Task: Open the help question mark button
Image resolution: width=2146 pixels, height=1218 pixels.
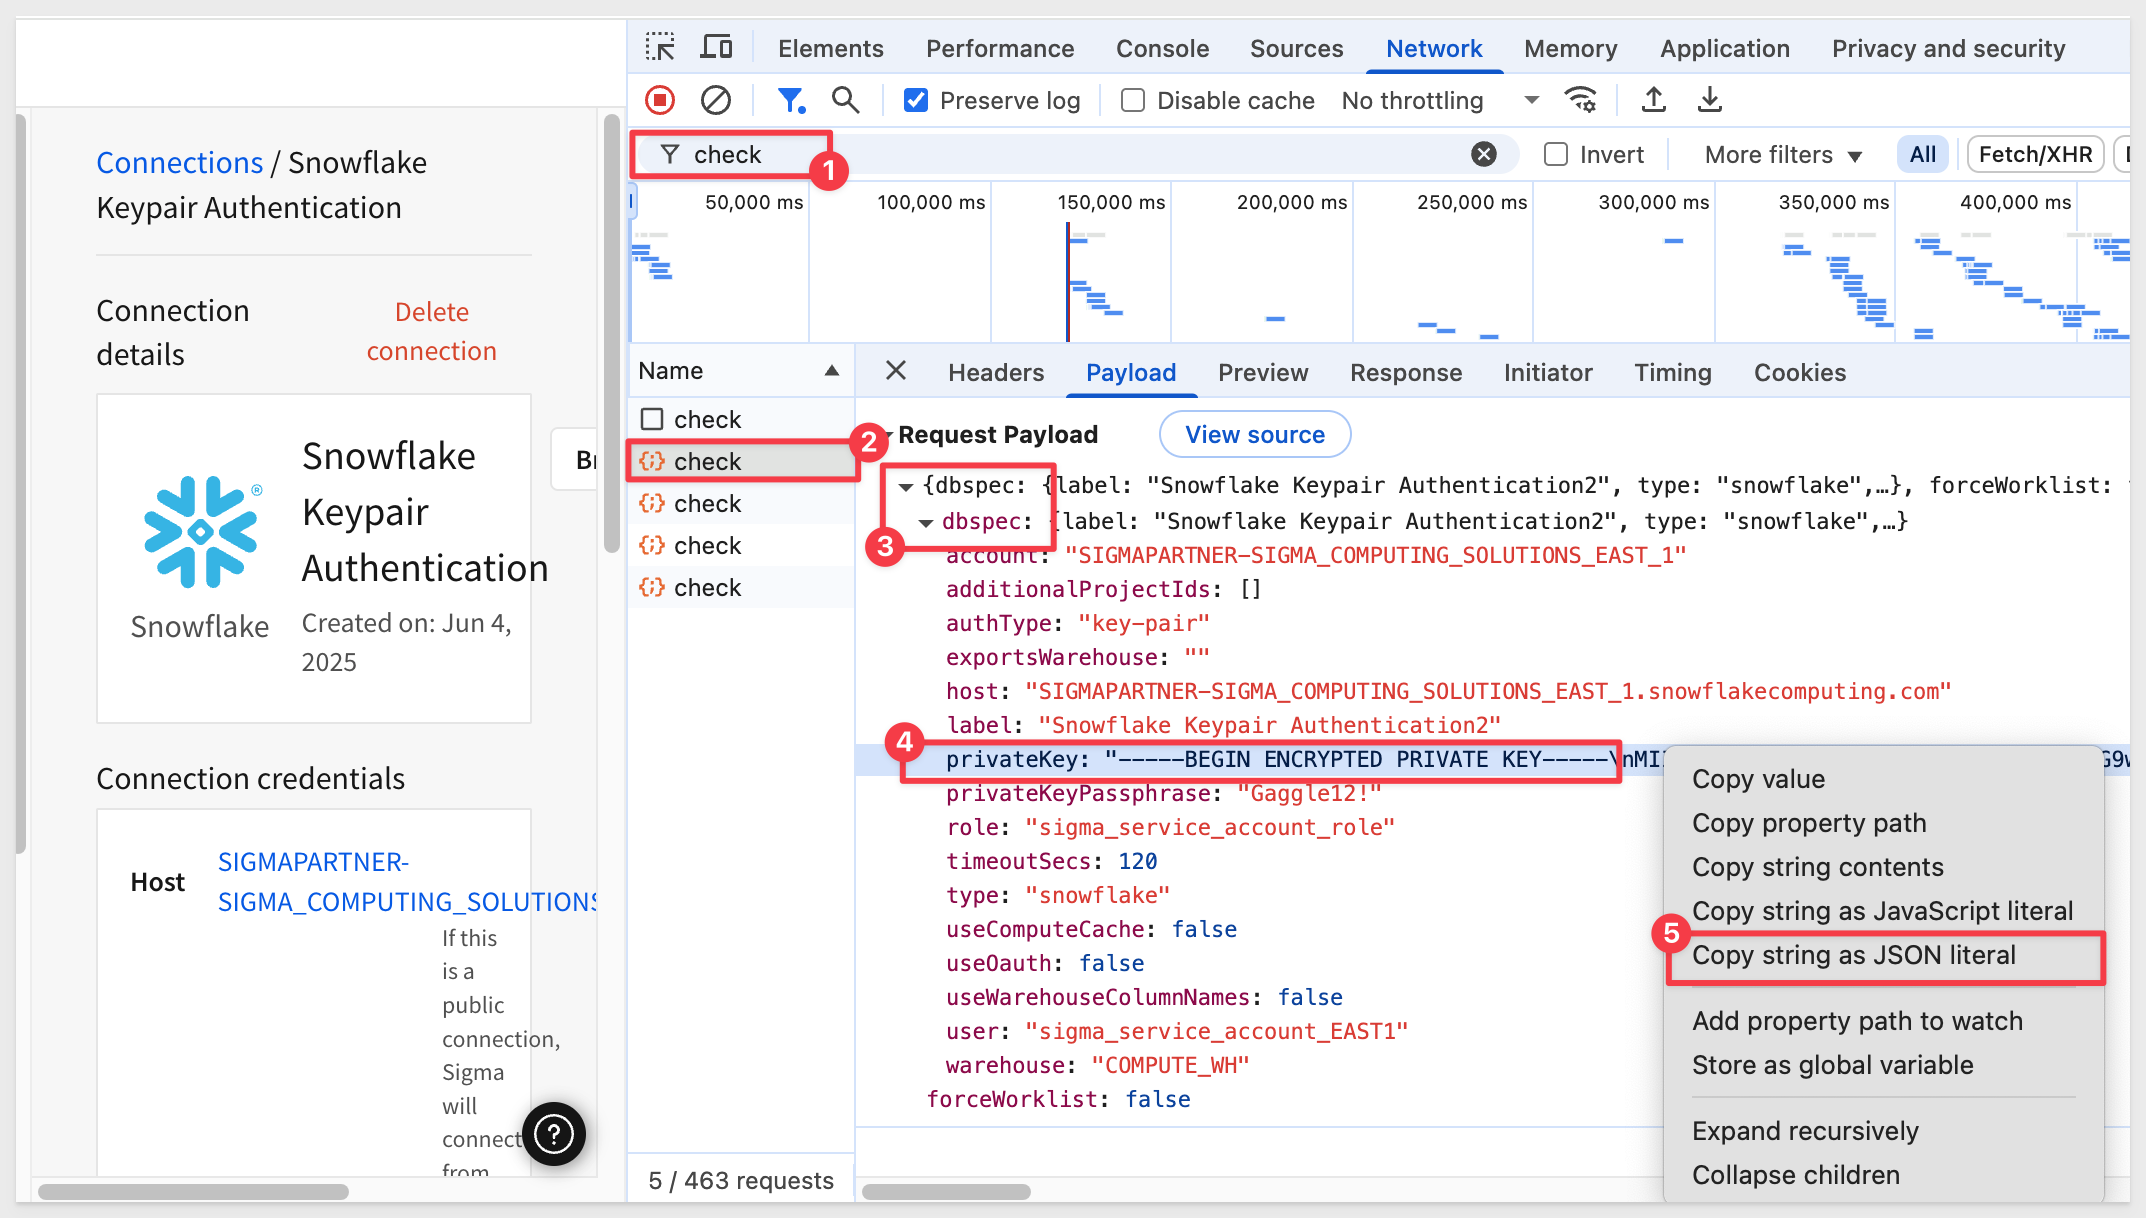Action: 554,1133
